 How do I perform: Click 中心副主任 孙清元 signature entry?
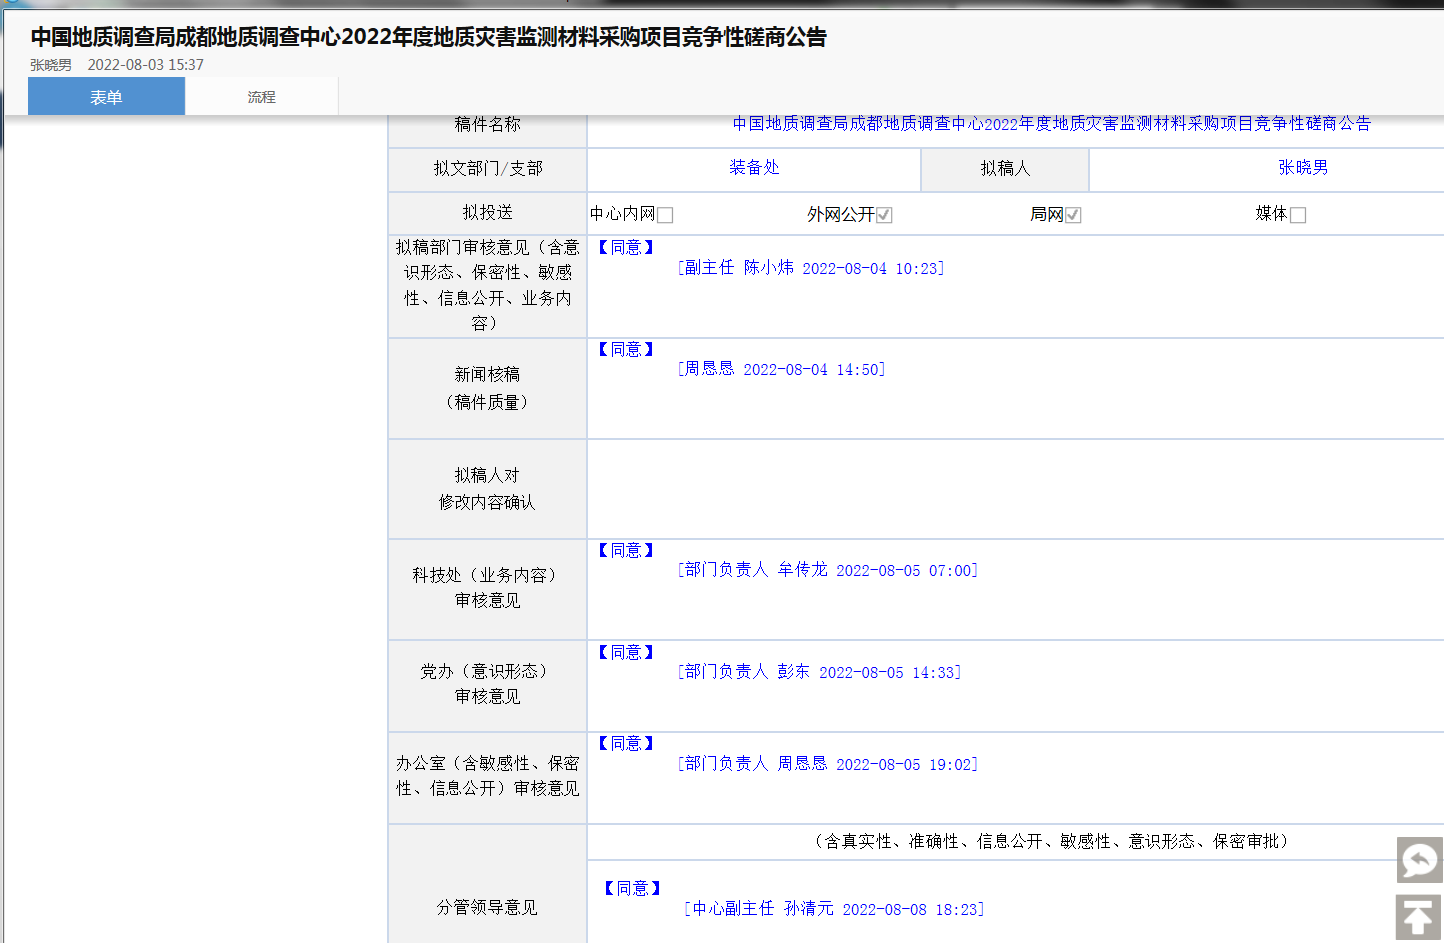pyautogui.click(x=834, y=909)
